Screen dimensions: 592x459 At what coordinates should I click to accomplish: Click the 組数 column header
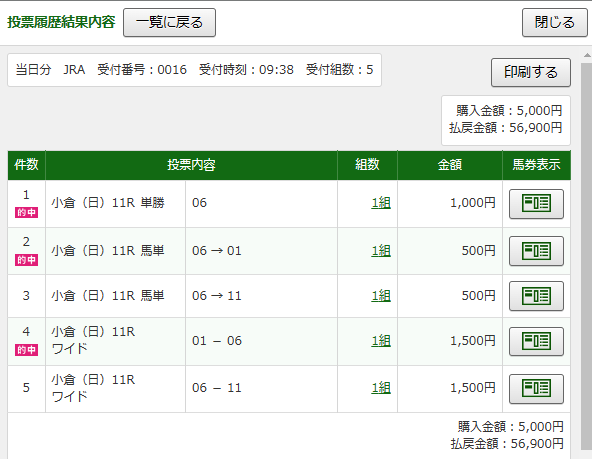367,165
